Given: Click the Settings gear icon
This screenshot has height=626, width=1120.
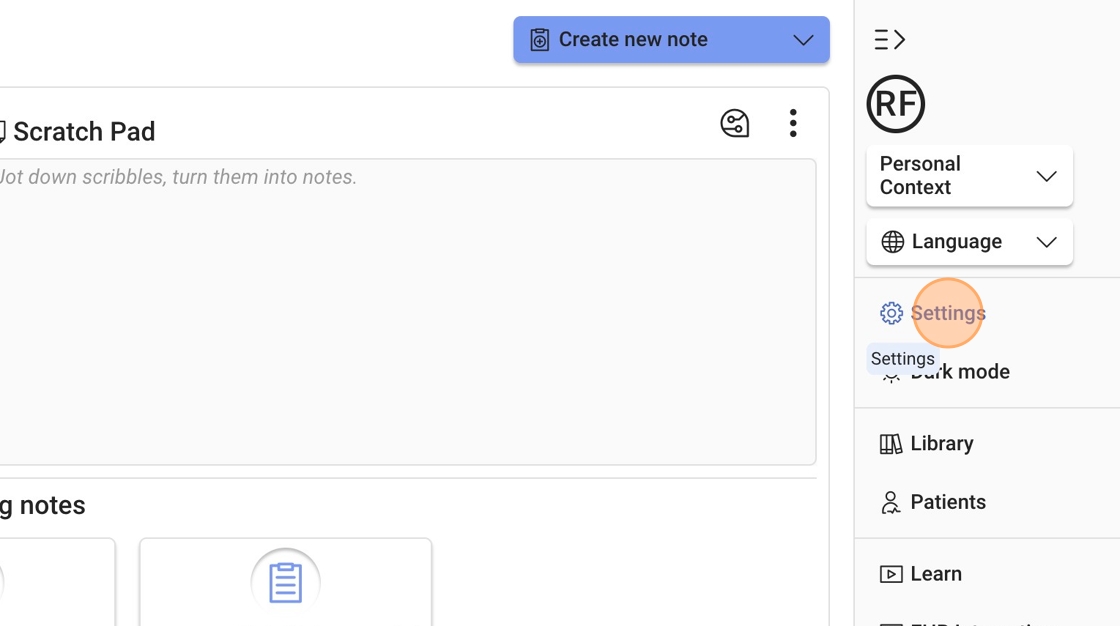Looking at the screenshot, I should (891, 313).
